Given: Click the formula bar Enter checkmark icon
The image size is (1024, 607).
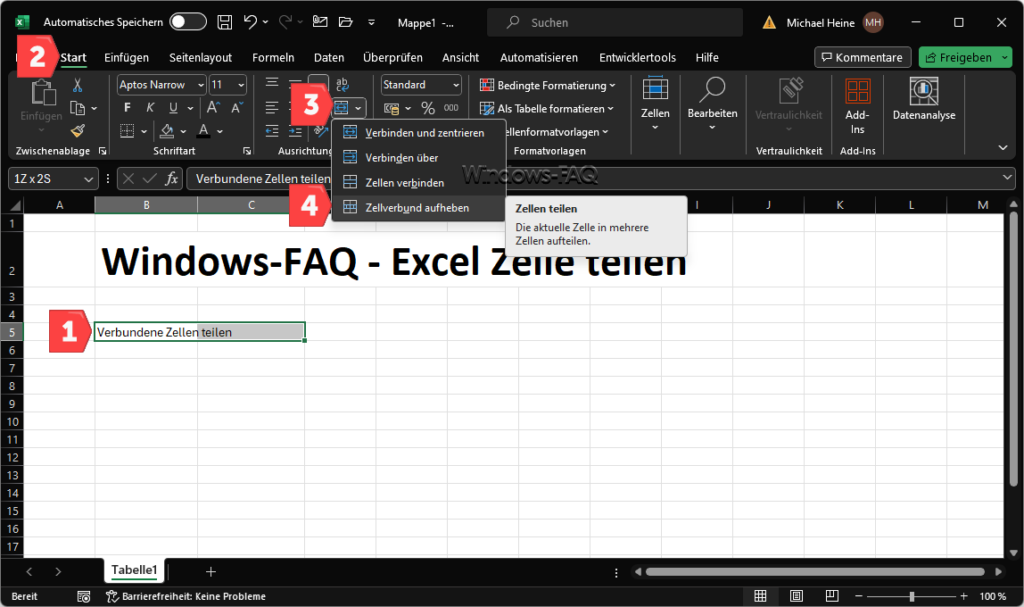Looking at the screenshot, I should (x=150, y=178).
